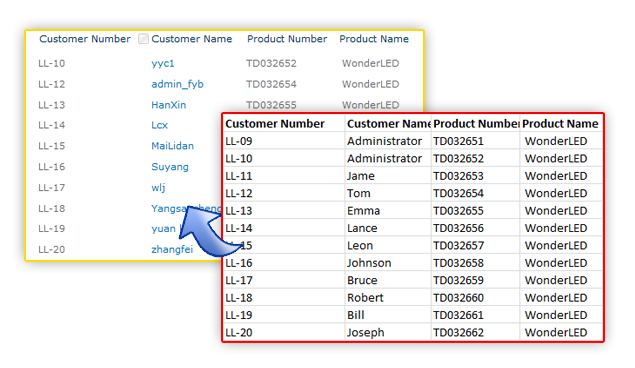Click the Customer Name column header in SharePoint list
635x368 pixels.
[192, 39]
